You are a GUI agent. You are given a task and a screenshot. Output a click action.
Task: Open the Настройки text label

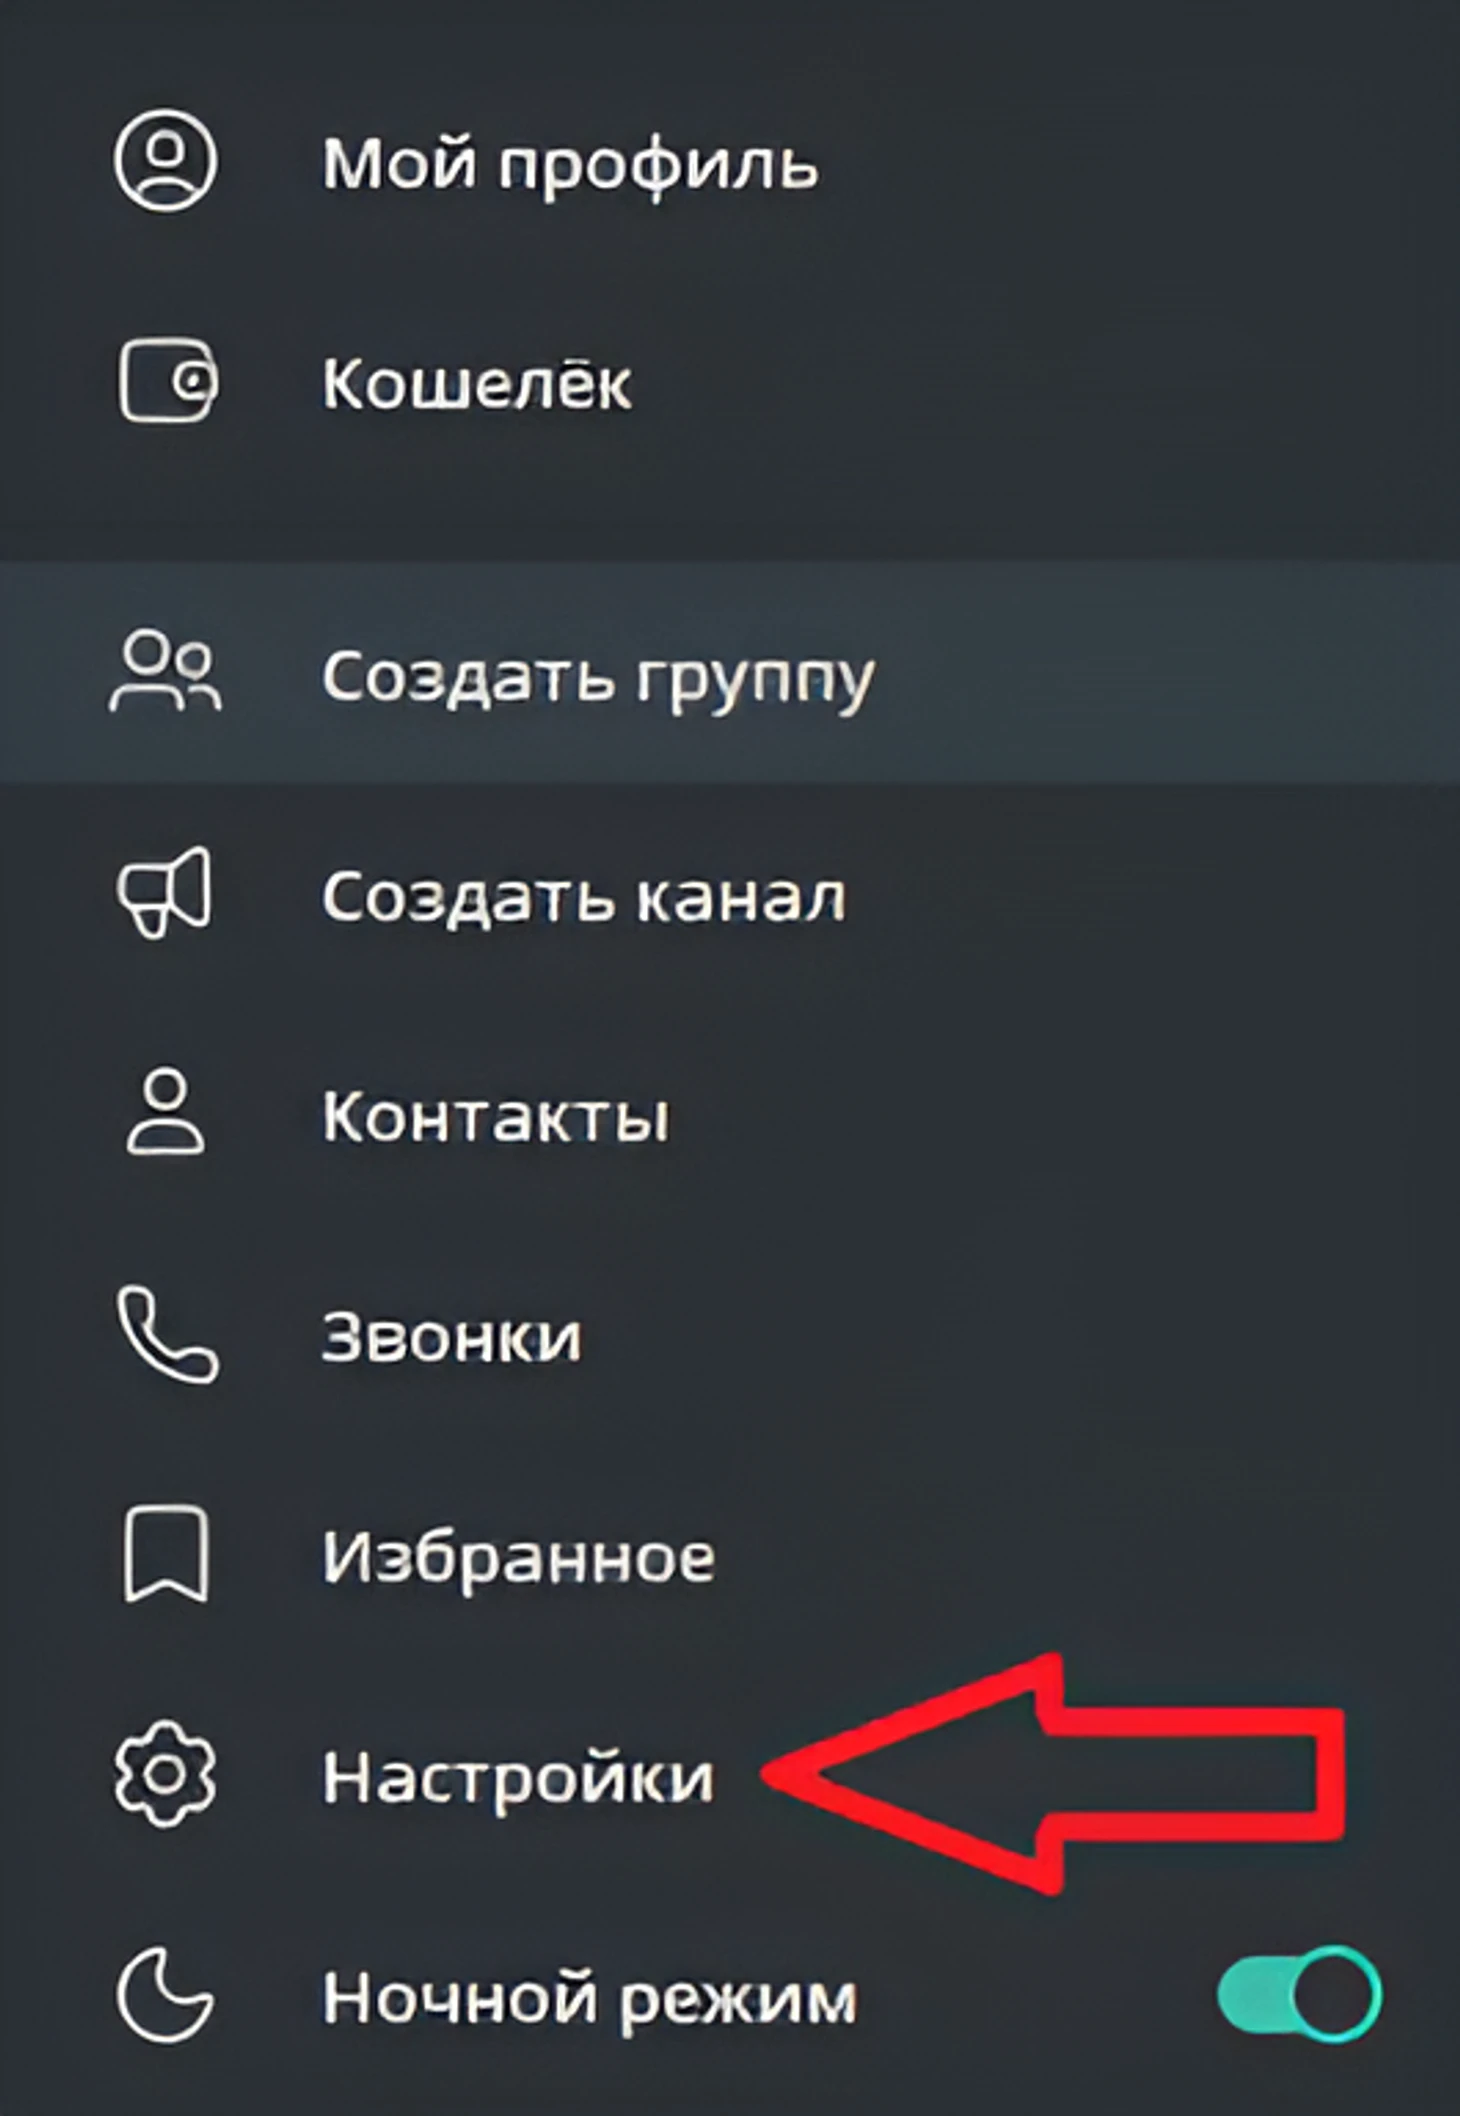tap(518, 1777)
